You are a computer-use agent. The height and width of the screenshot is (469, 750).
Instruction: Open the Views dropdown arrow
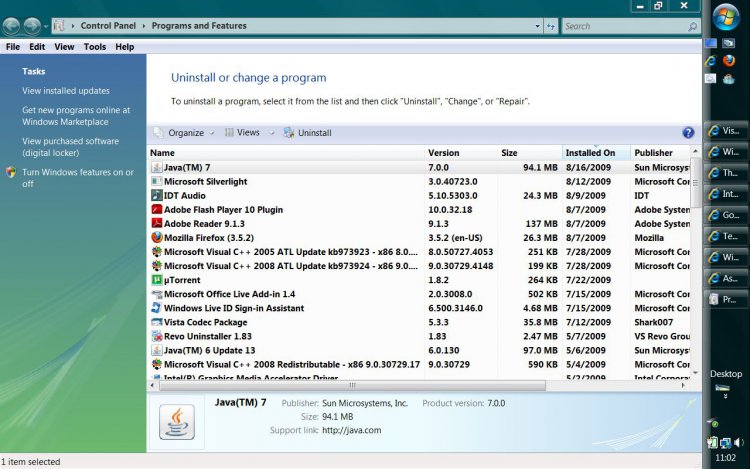pos(271,133)
